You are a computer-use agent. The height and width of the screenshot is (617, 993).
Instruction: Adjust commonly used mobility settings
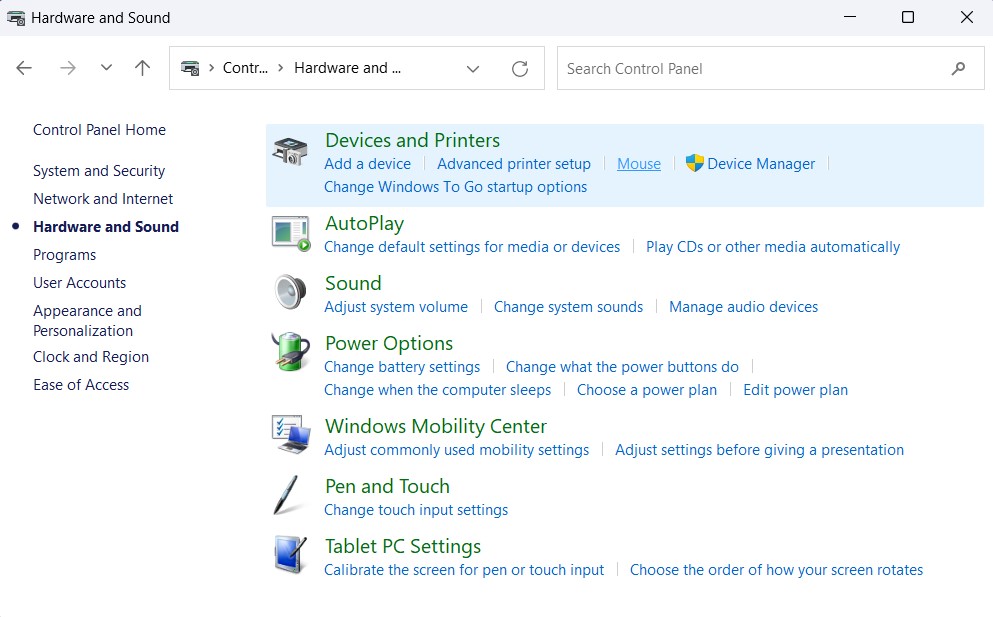[457, 450]
